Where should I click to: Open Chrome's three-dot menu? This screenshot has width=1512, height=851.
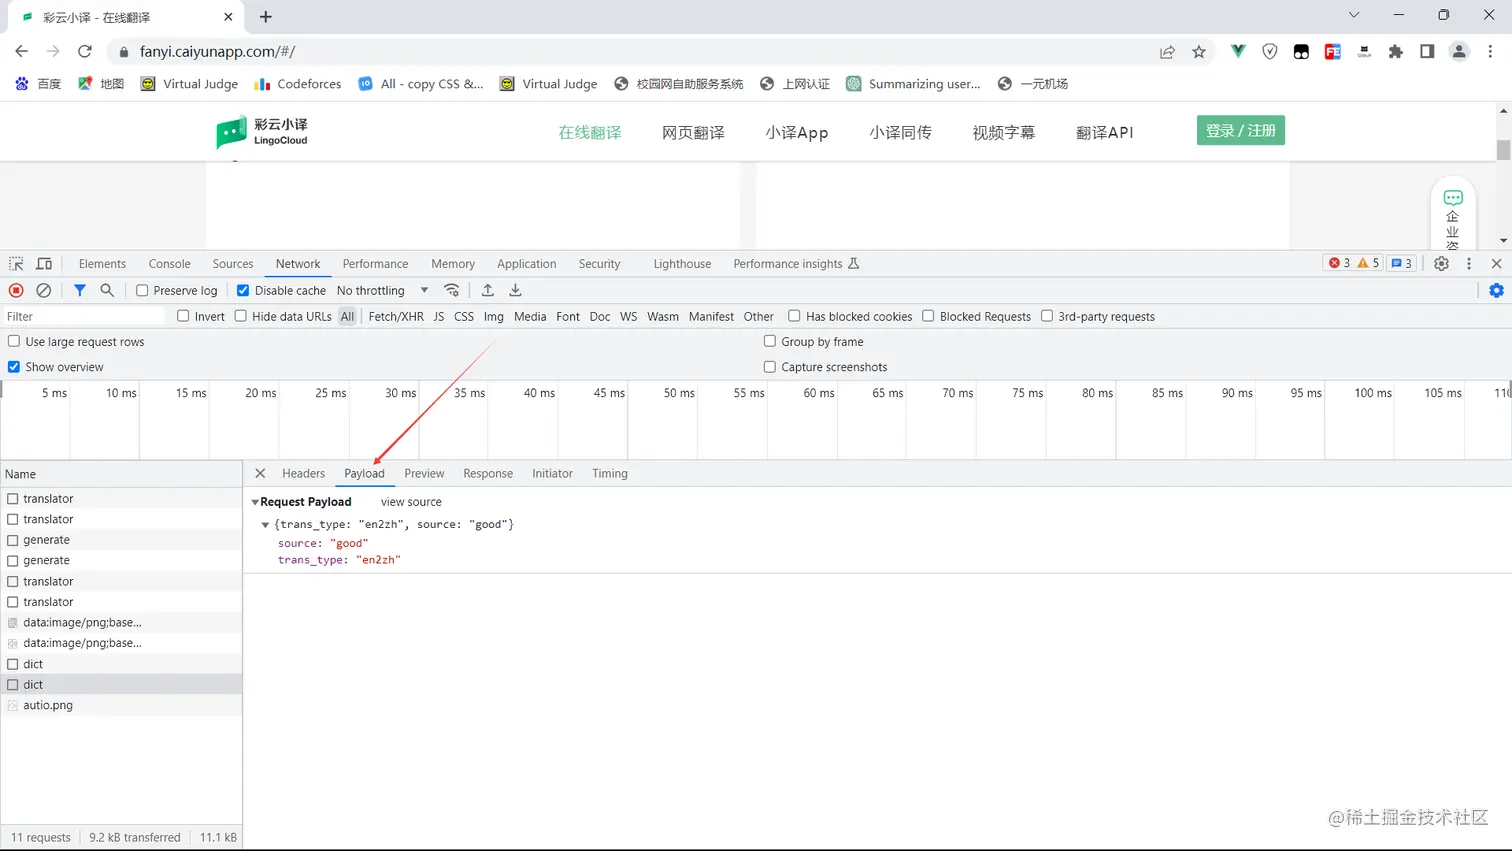click(x=1490, y=52)
